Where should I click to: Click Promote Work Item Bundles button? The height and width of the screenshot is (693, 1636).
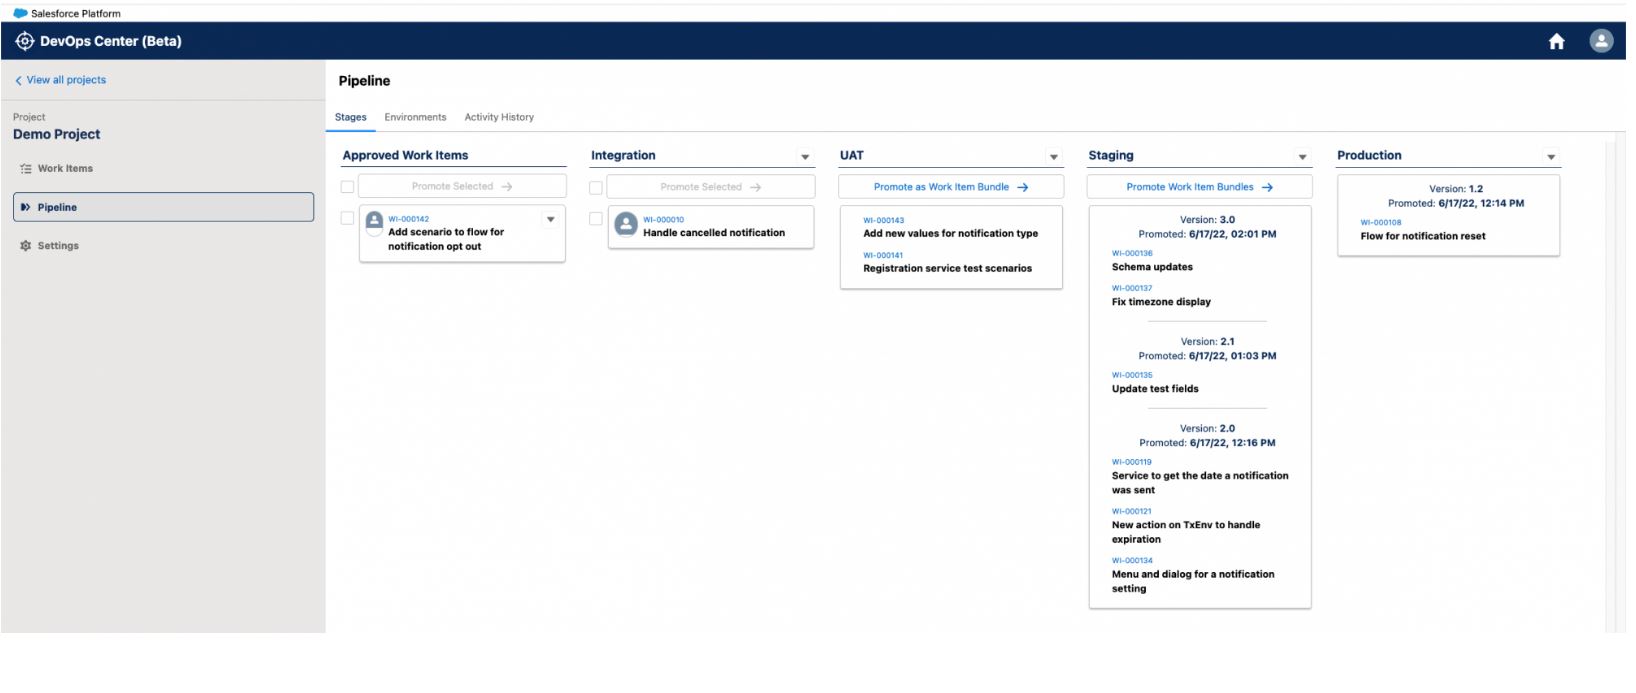(x=1199, y=187)
